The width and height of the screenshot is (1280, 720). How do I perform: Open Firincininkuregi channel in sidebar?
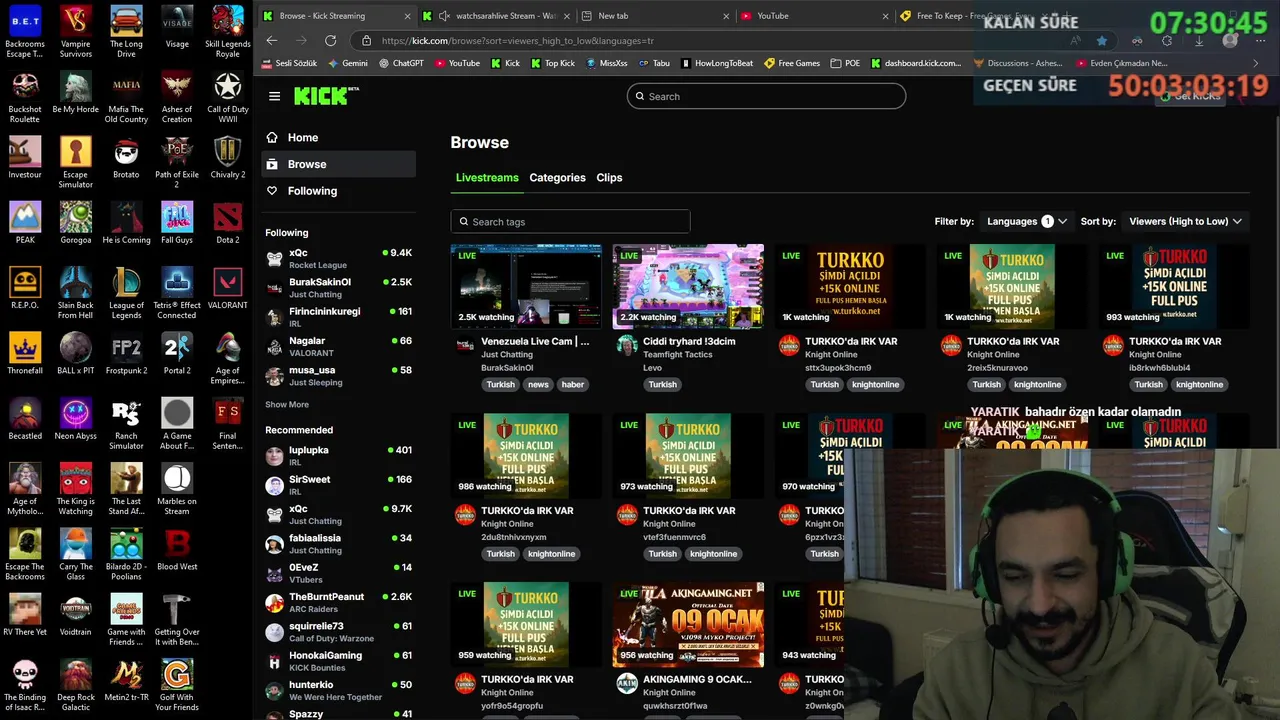click(339, 317)
